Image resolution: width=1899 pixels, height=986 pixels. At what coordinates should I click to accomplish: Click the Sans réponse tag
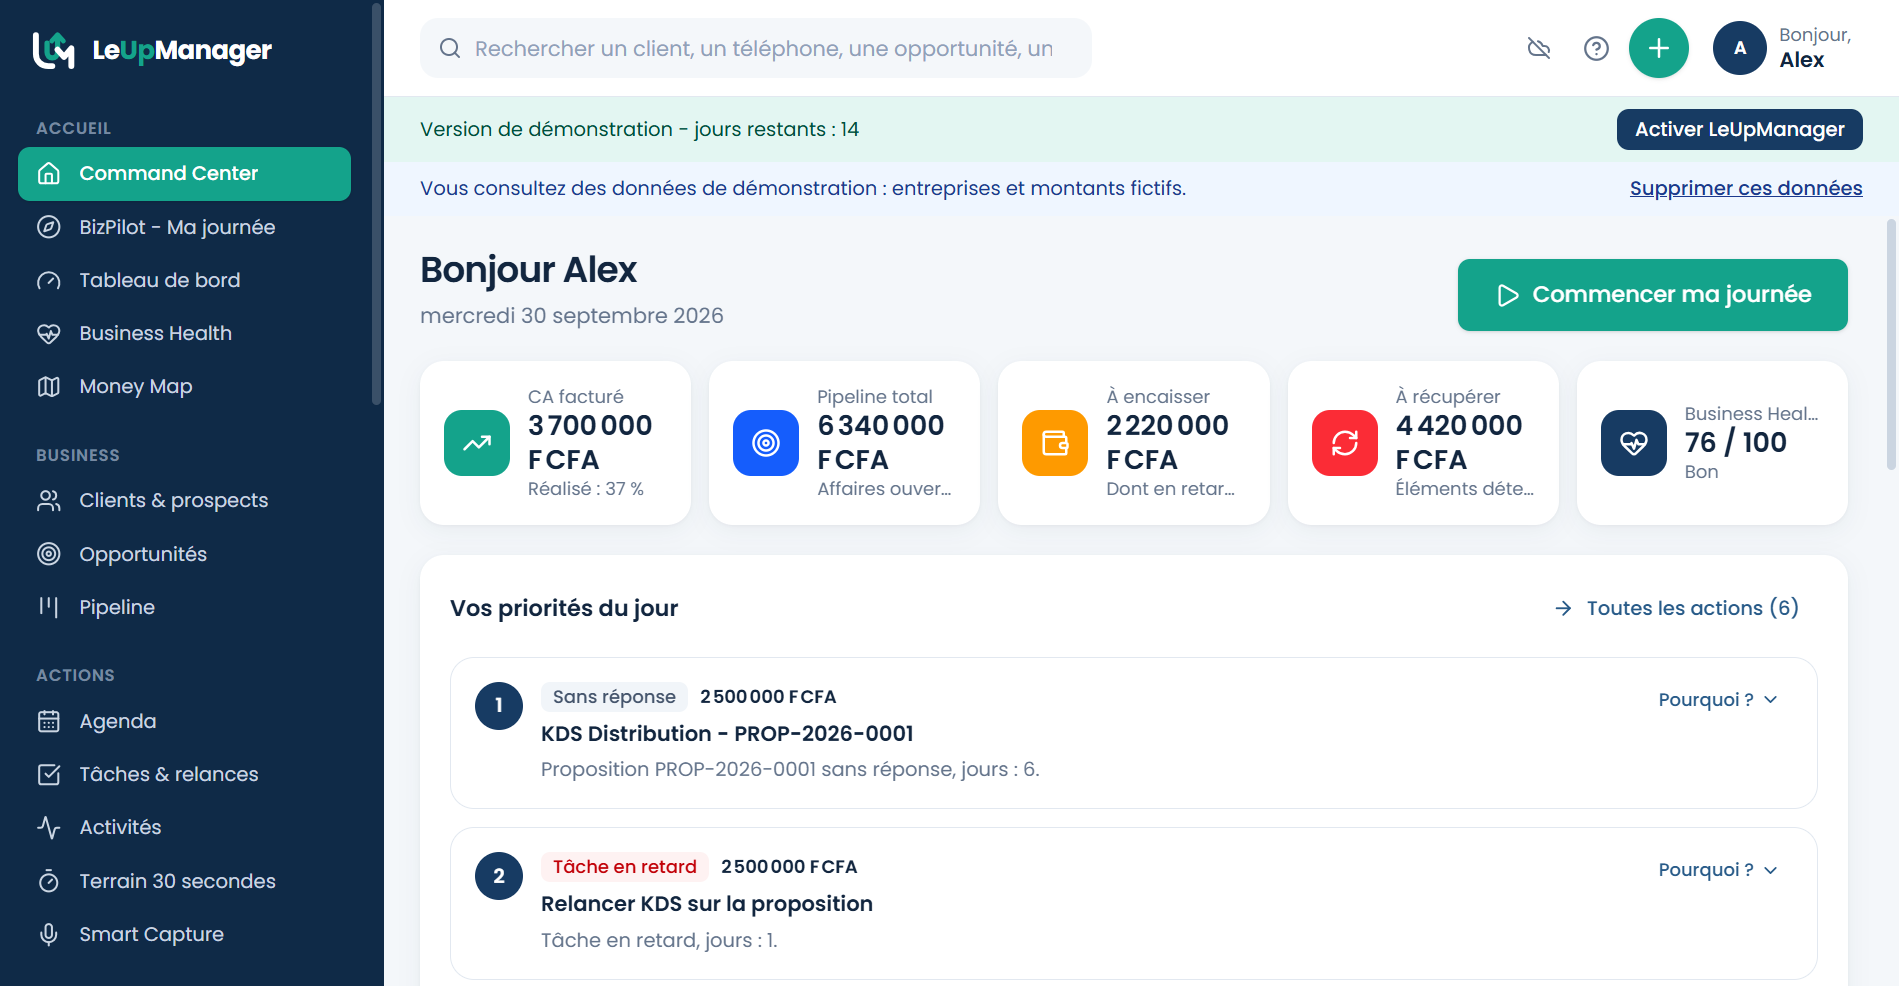[x=614, y=697]
